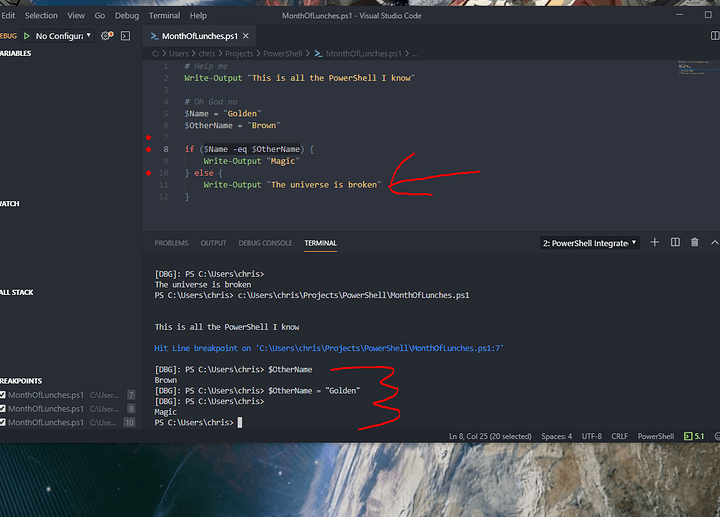Screen dimensions: 720x517
Task: Open the debug console icon in debug toolbar
Action: (125, 36)
